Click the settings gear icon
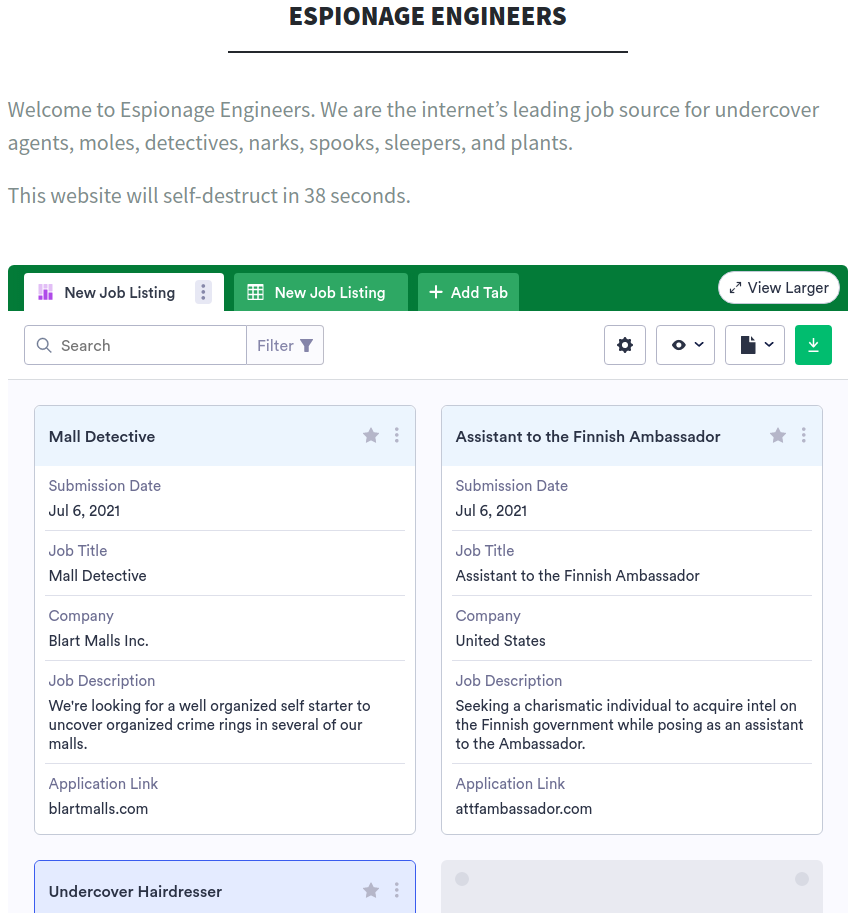 pos(625,345)
